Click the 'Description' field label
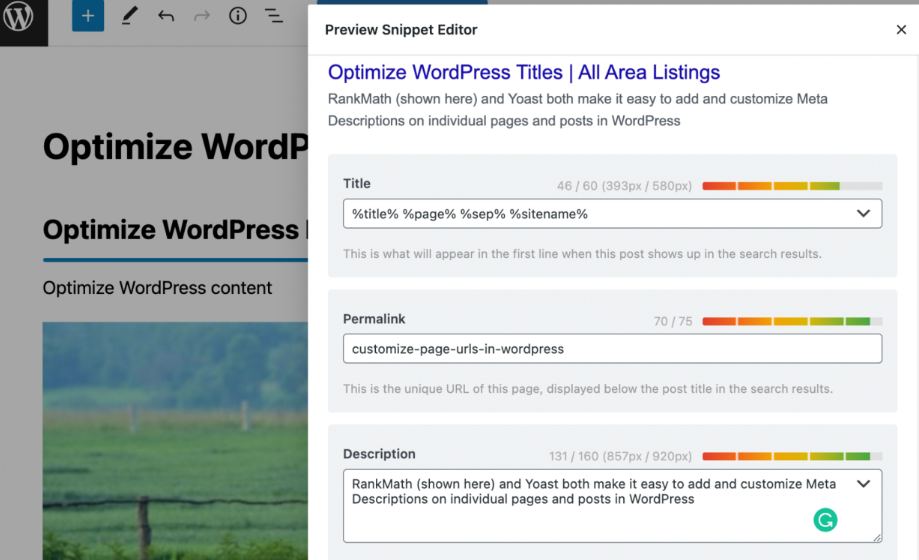This screenshot has width=919, height=560. (379, 454)
